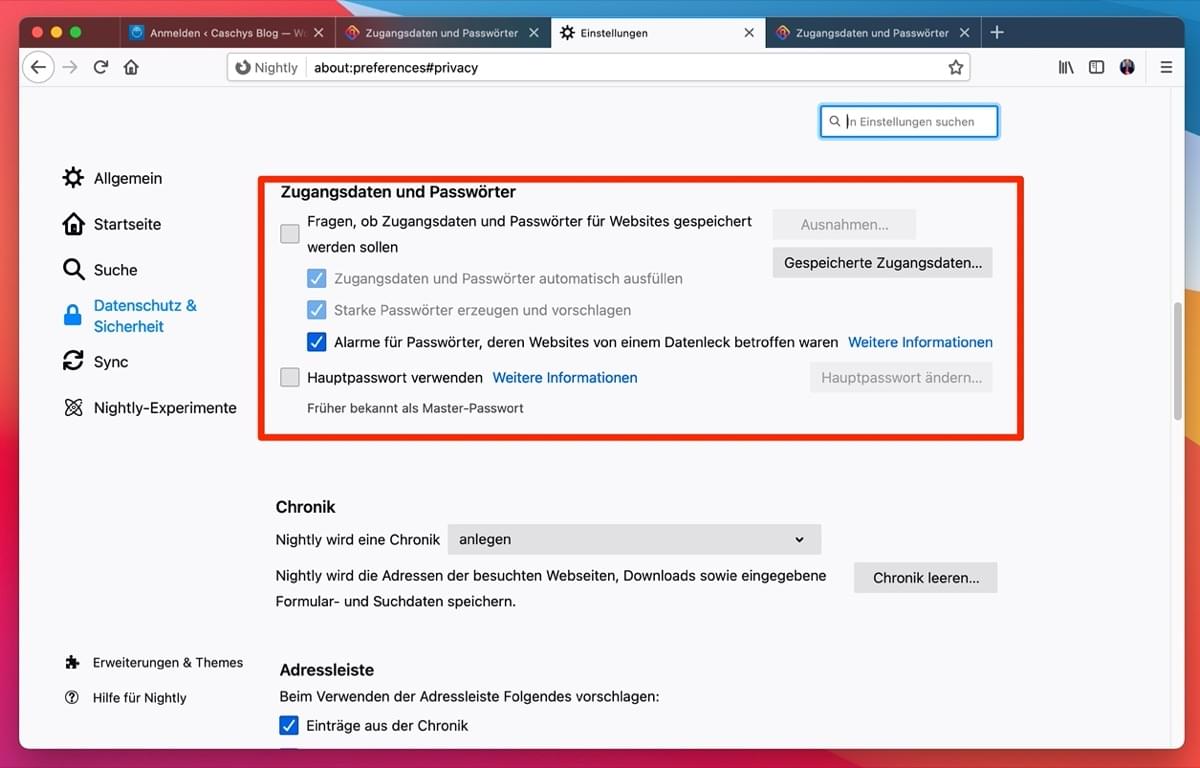
Task: Disable breach alerts for passwords checkbox
Action: click(317, 342)
